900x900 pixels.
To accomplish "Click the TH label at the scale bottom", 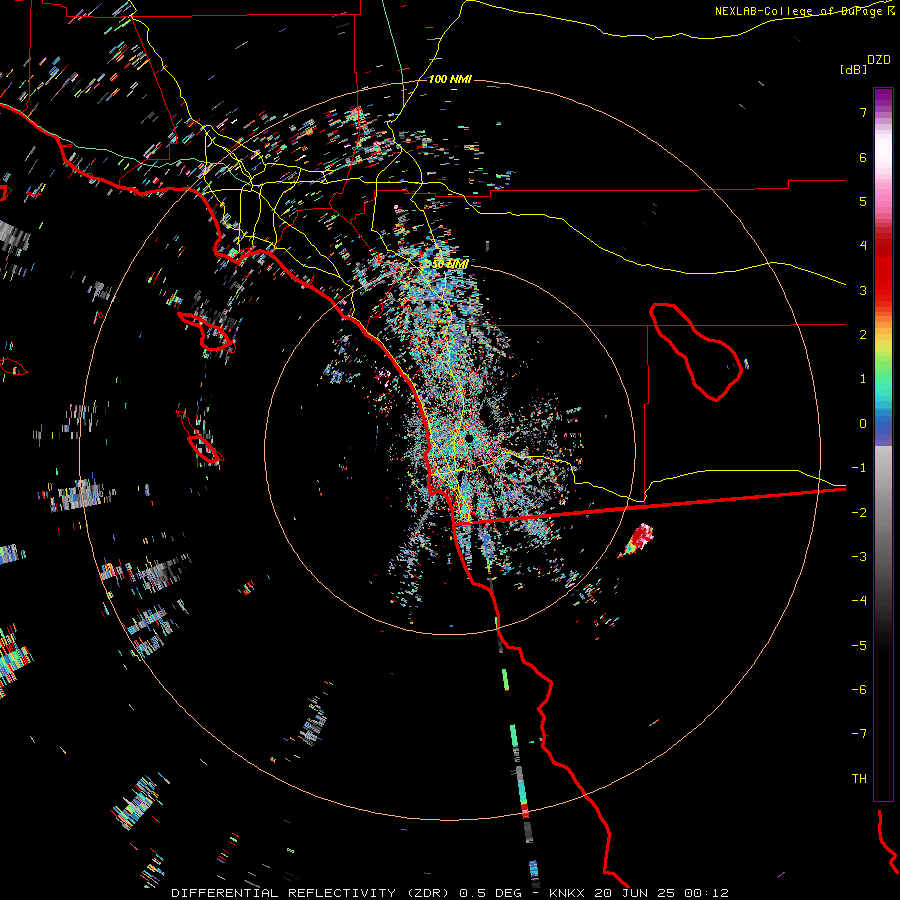I will click(x=859, y=779).
